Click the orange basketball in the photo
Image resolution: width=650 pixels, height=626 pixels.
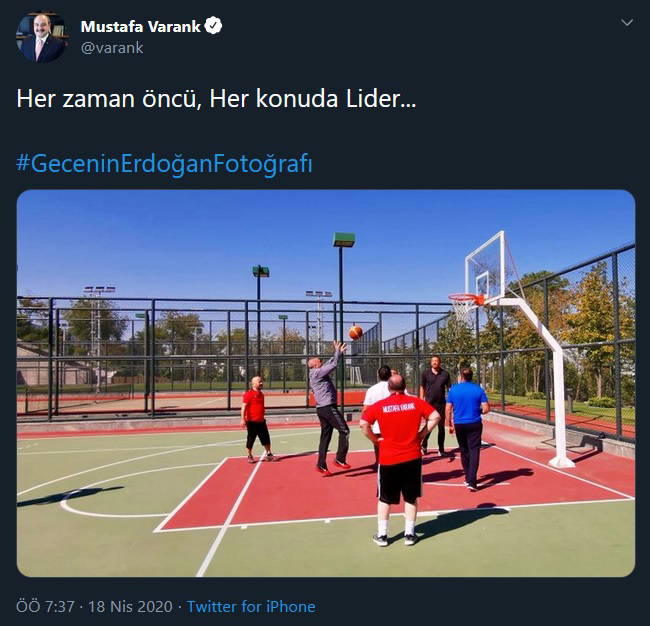(x=356, y=332)
